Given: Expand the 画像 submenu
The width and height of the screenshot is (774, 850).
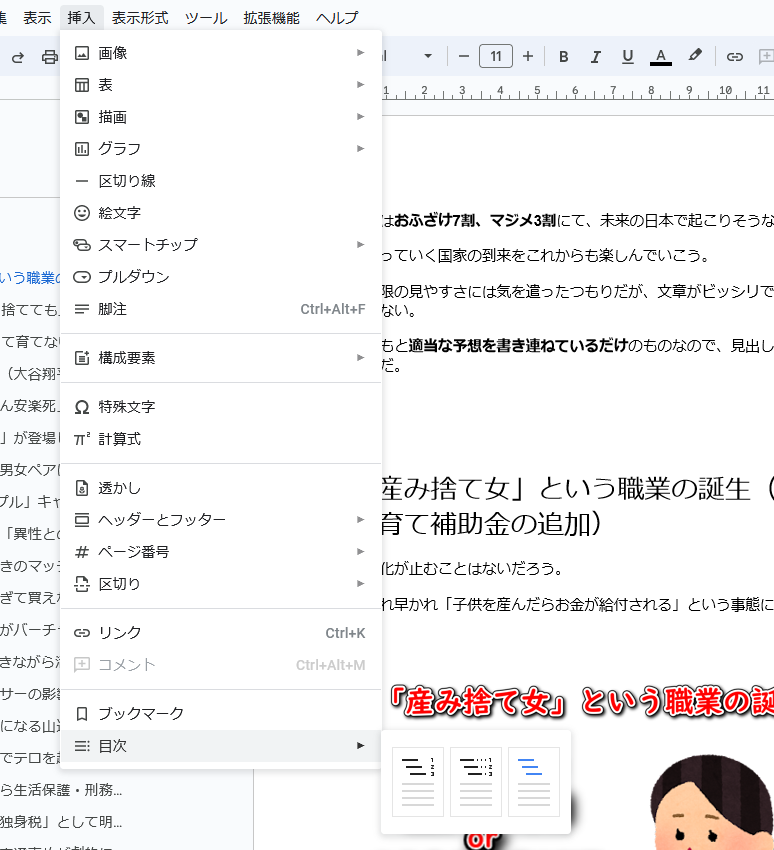Looking at the screenshot, I should pyautogui.click(x=220, y=53).
